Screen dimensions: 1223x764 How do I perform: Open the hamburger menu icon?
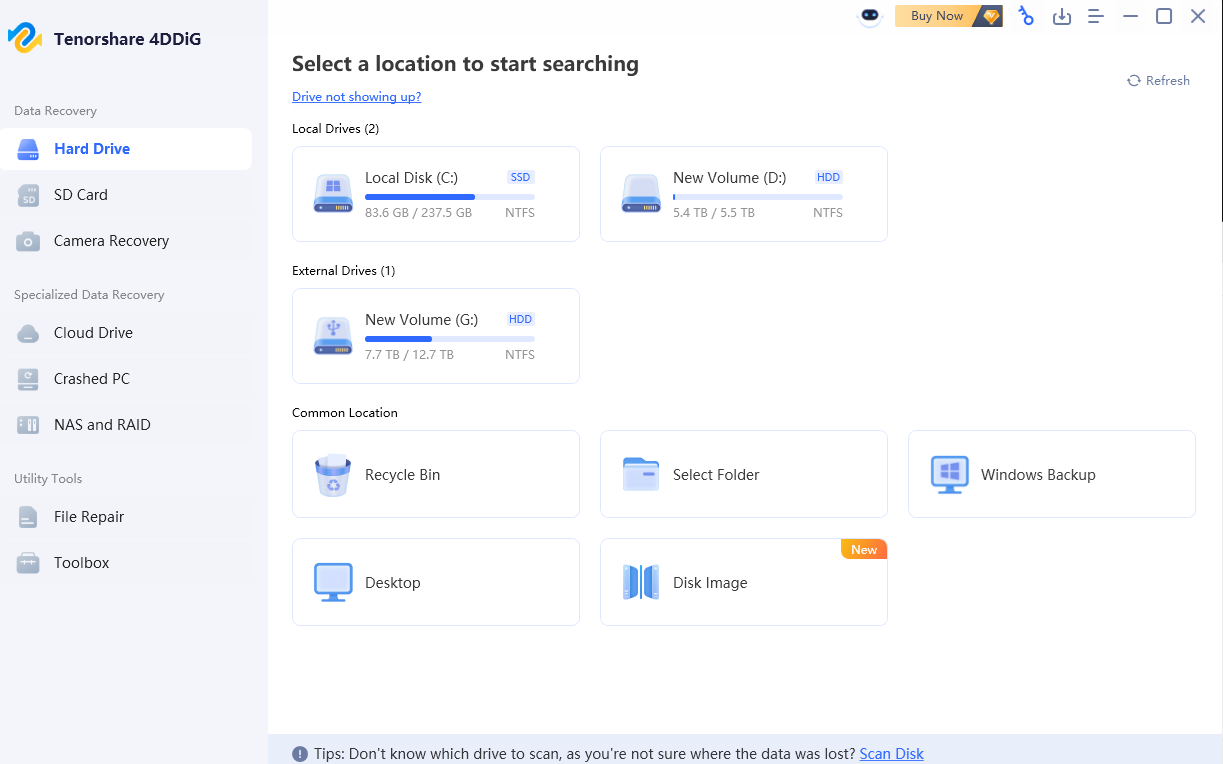(x=1096, y=16)
